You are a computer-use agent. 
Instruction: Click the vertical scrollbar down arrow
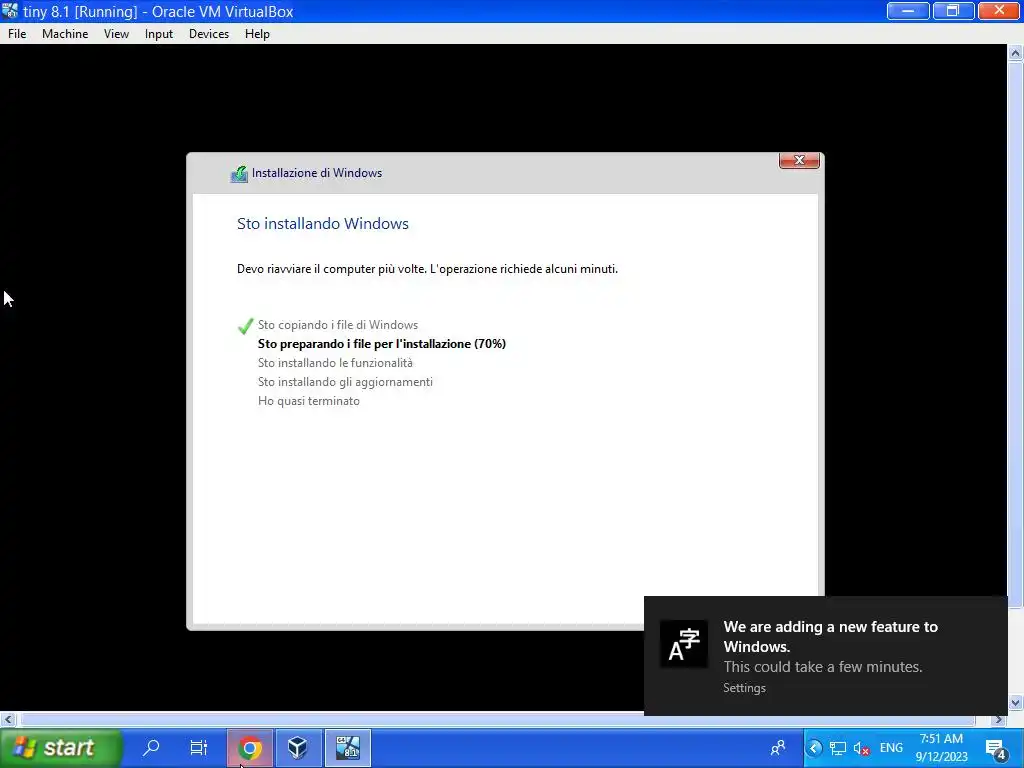click(x=1016, y=703)
